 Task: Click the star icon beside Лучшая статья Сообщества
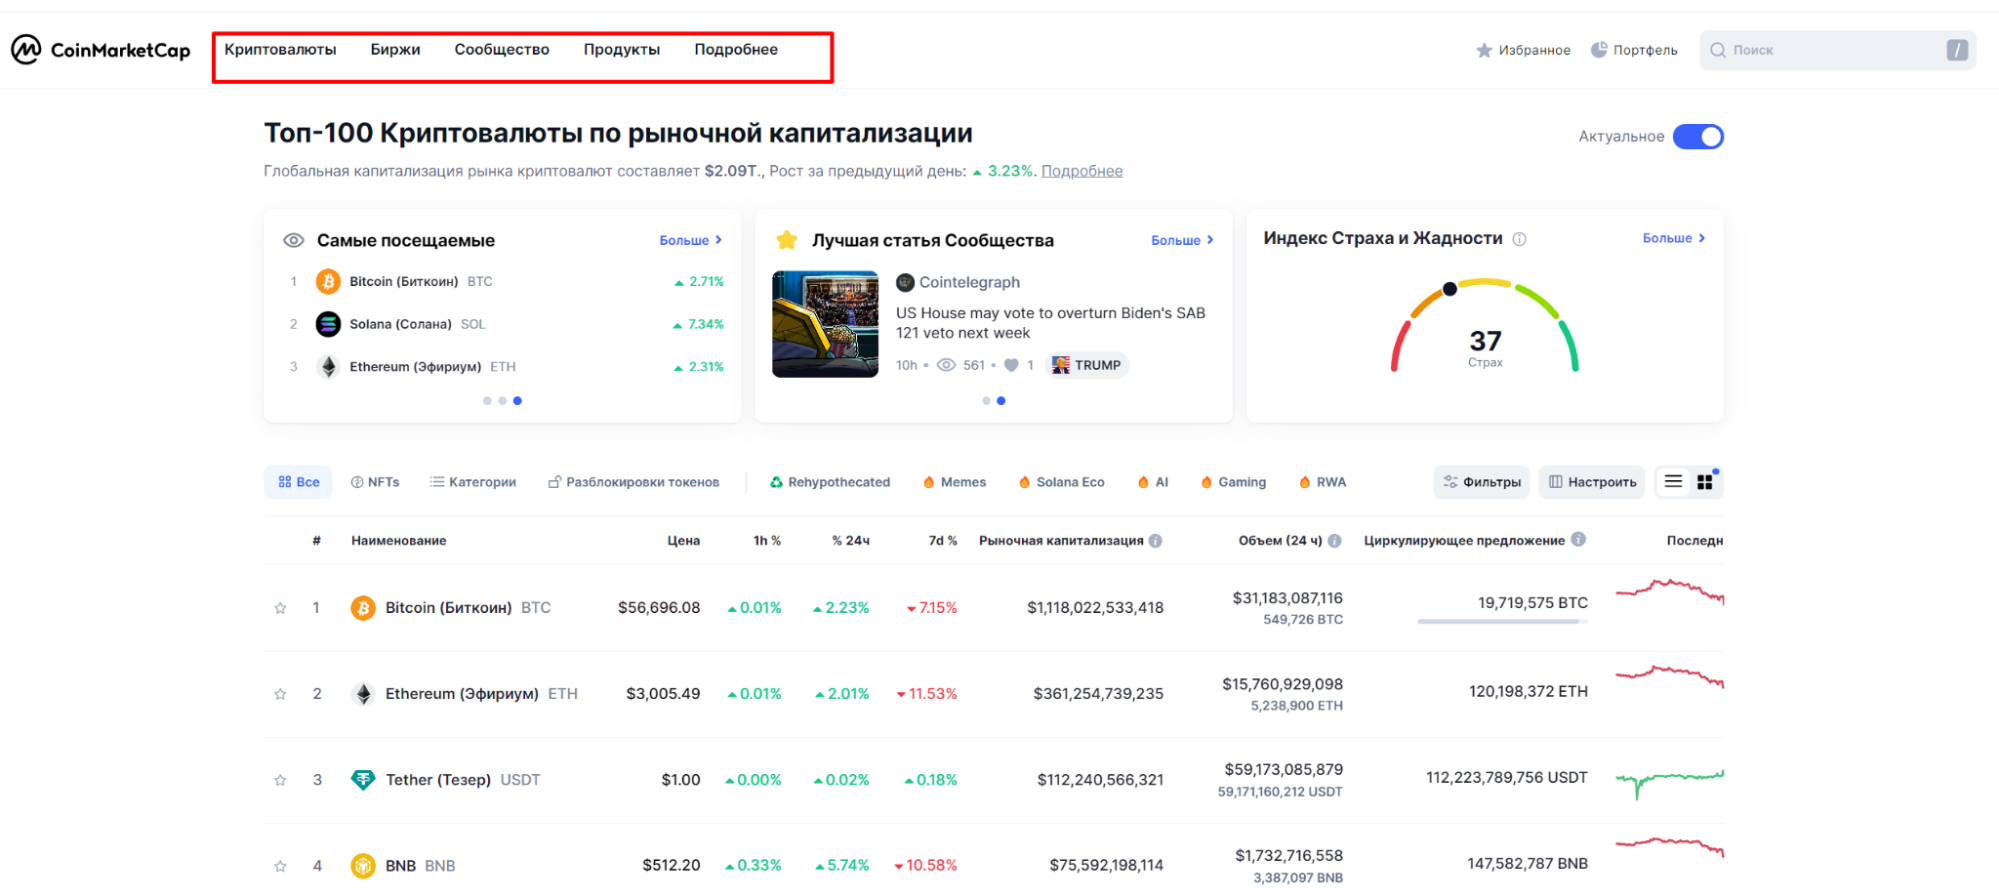click(787, 240)
